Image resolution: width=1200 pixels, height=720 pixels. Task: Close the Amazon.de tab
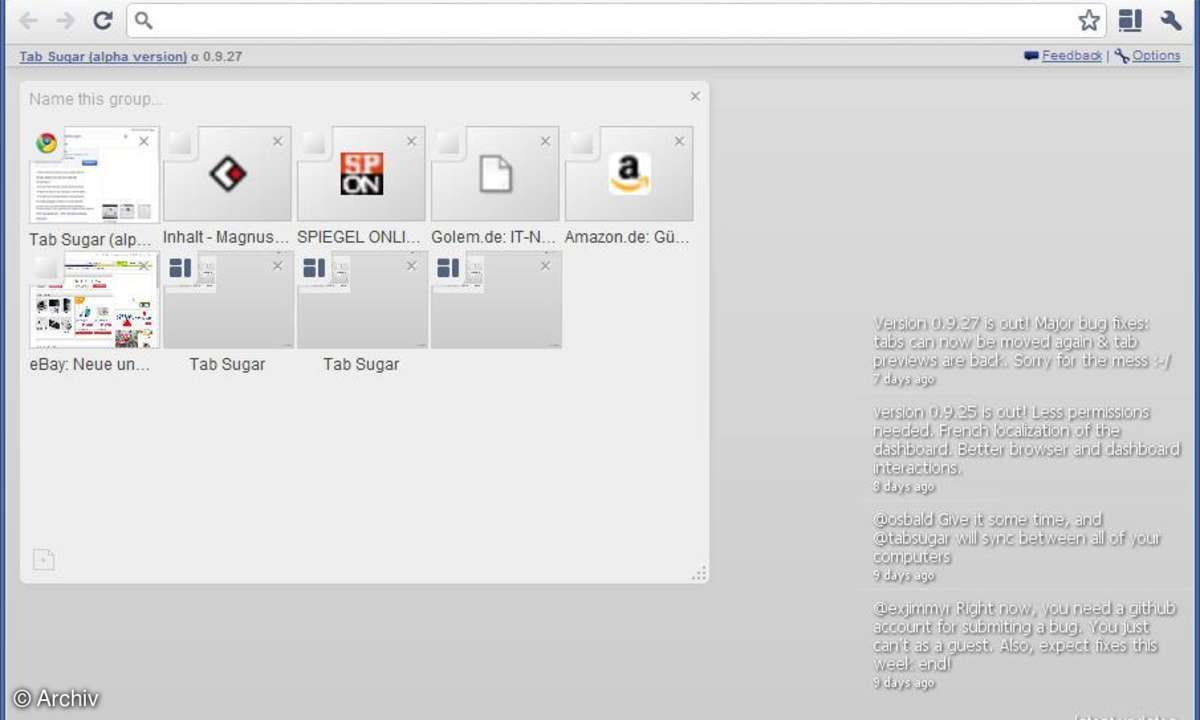(x=680, y=141)
